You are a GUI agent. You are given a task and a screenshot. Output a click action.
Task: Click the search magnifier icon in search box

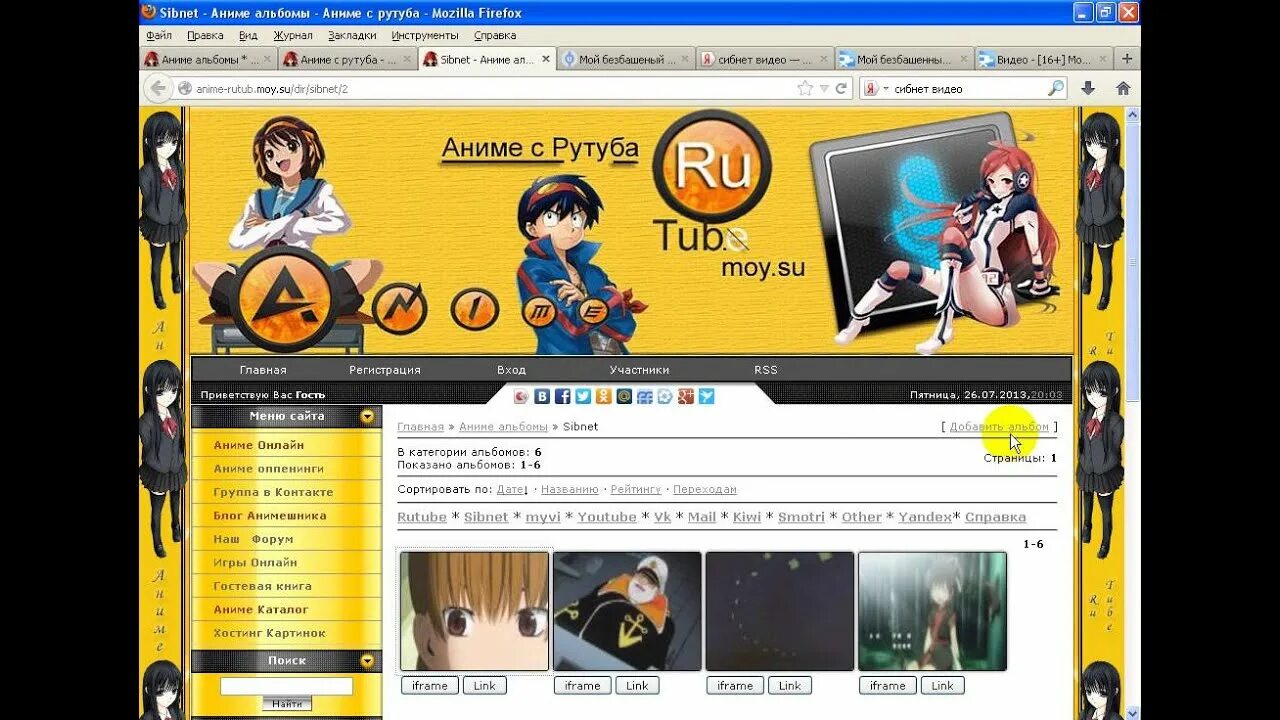pyautogui.click(x=1056, y=88)
